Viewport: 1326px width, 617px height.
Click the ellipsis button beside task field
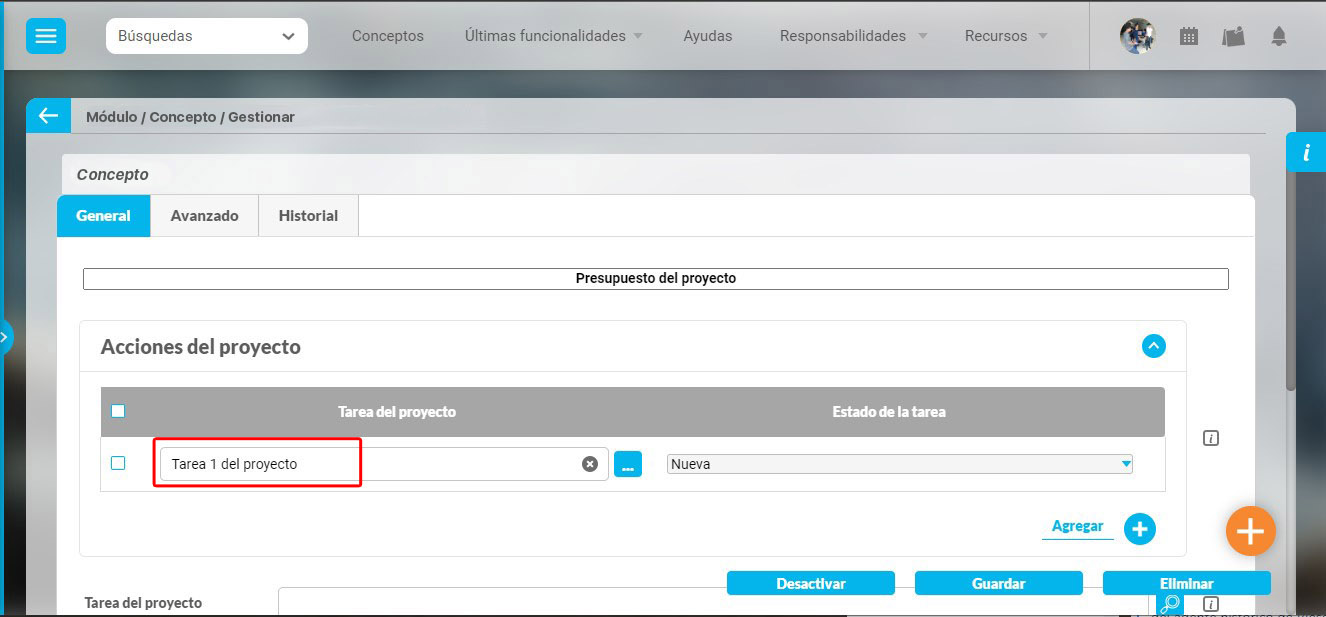[x=627, y=464]
